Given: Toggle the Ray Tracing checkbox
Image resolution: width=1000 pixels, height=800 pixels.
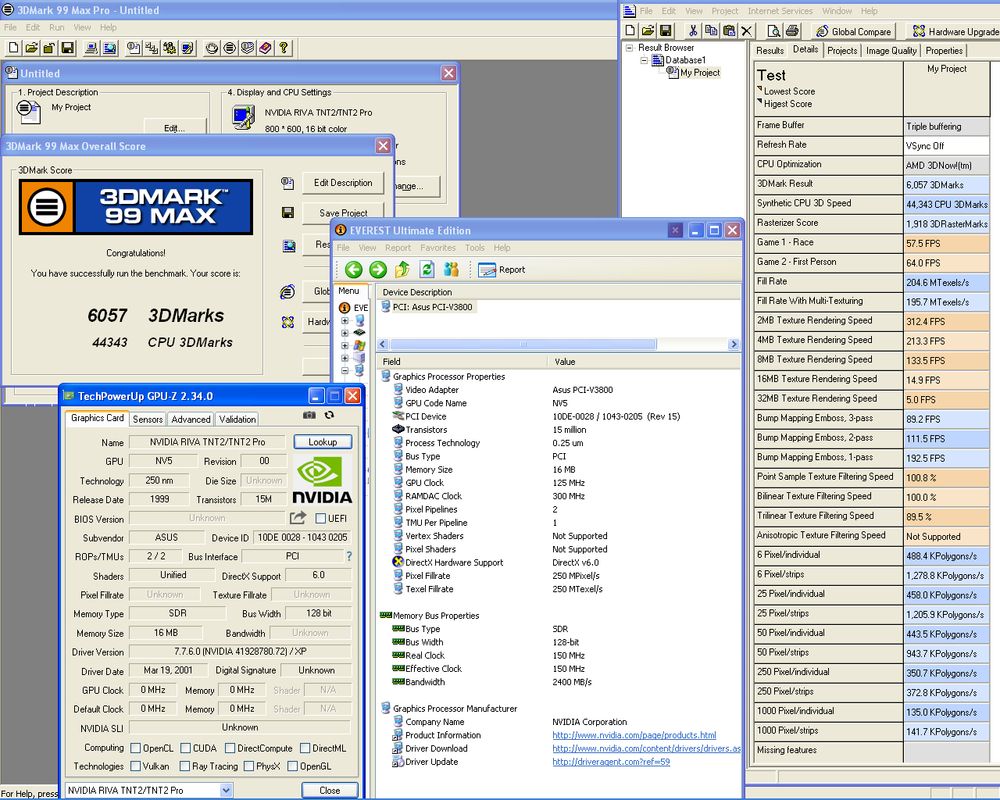Looking at the screenshot, I should tap(185, 766).
